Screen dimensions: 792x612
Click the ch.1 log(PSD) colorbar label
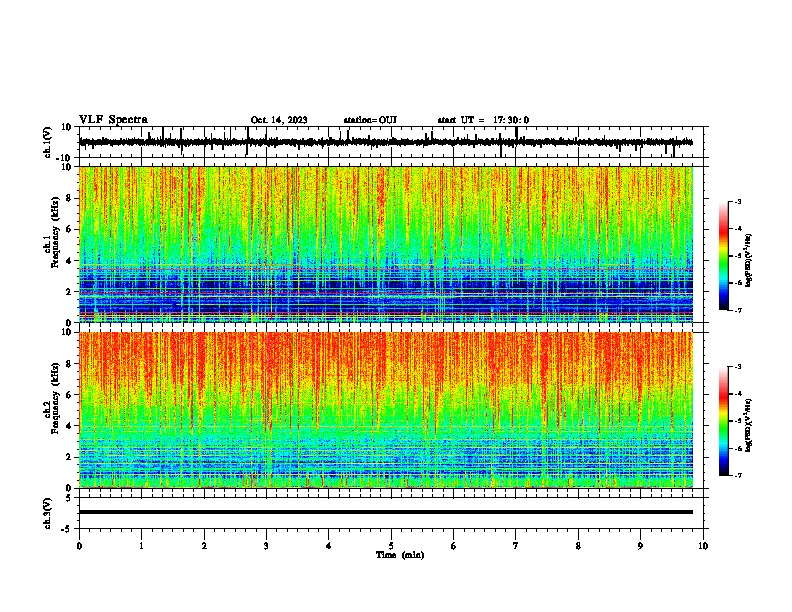coord(749,261)
